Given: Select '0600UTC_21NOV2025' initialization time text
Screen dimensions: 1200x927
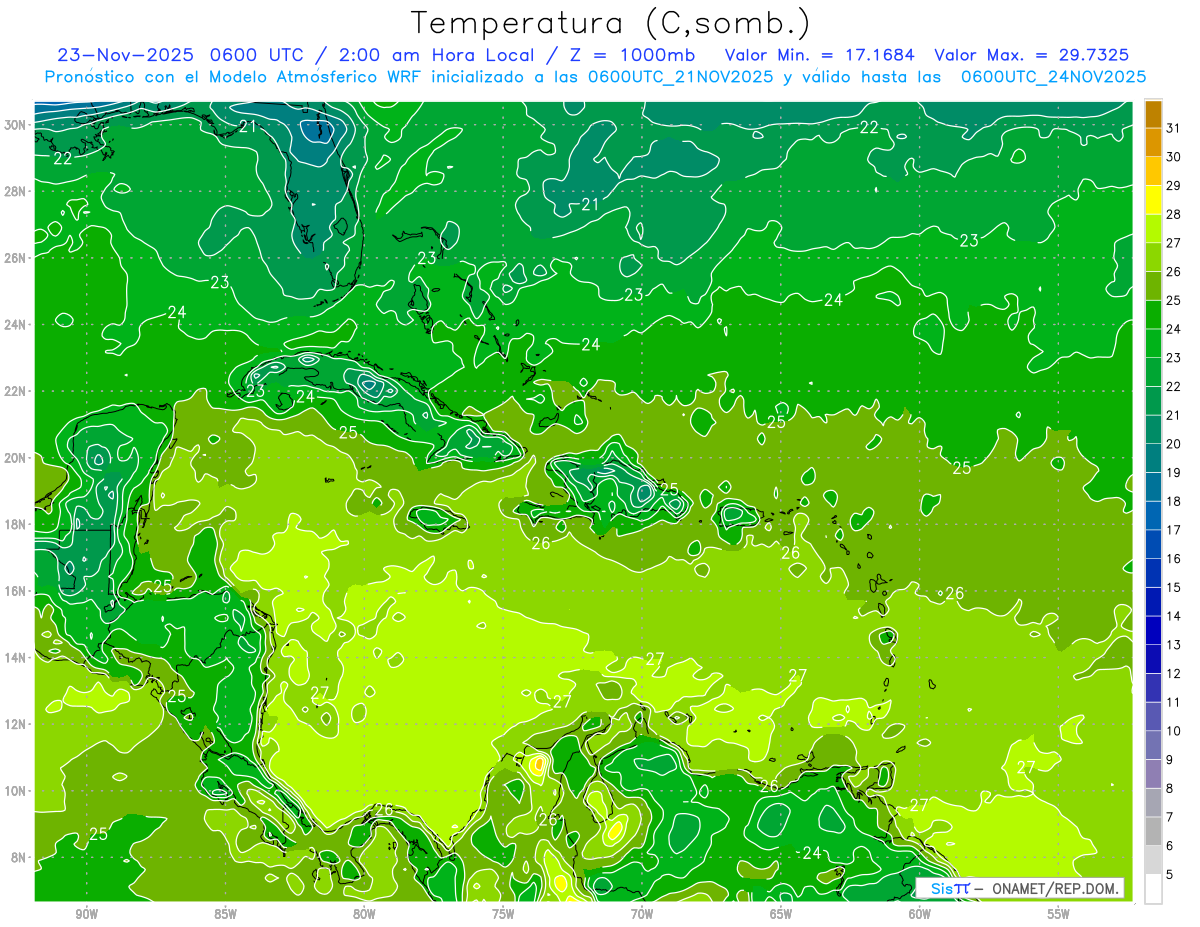Looking at the screenshot, I should pos(680,77).
